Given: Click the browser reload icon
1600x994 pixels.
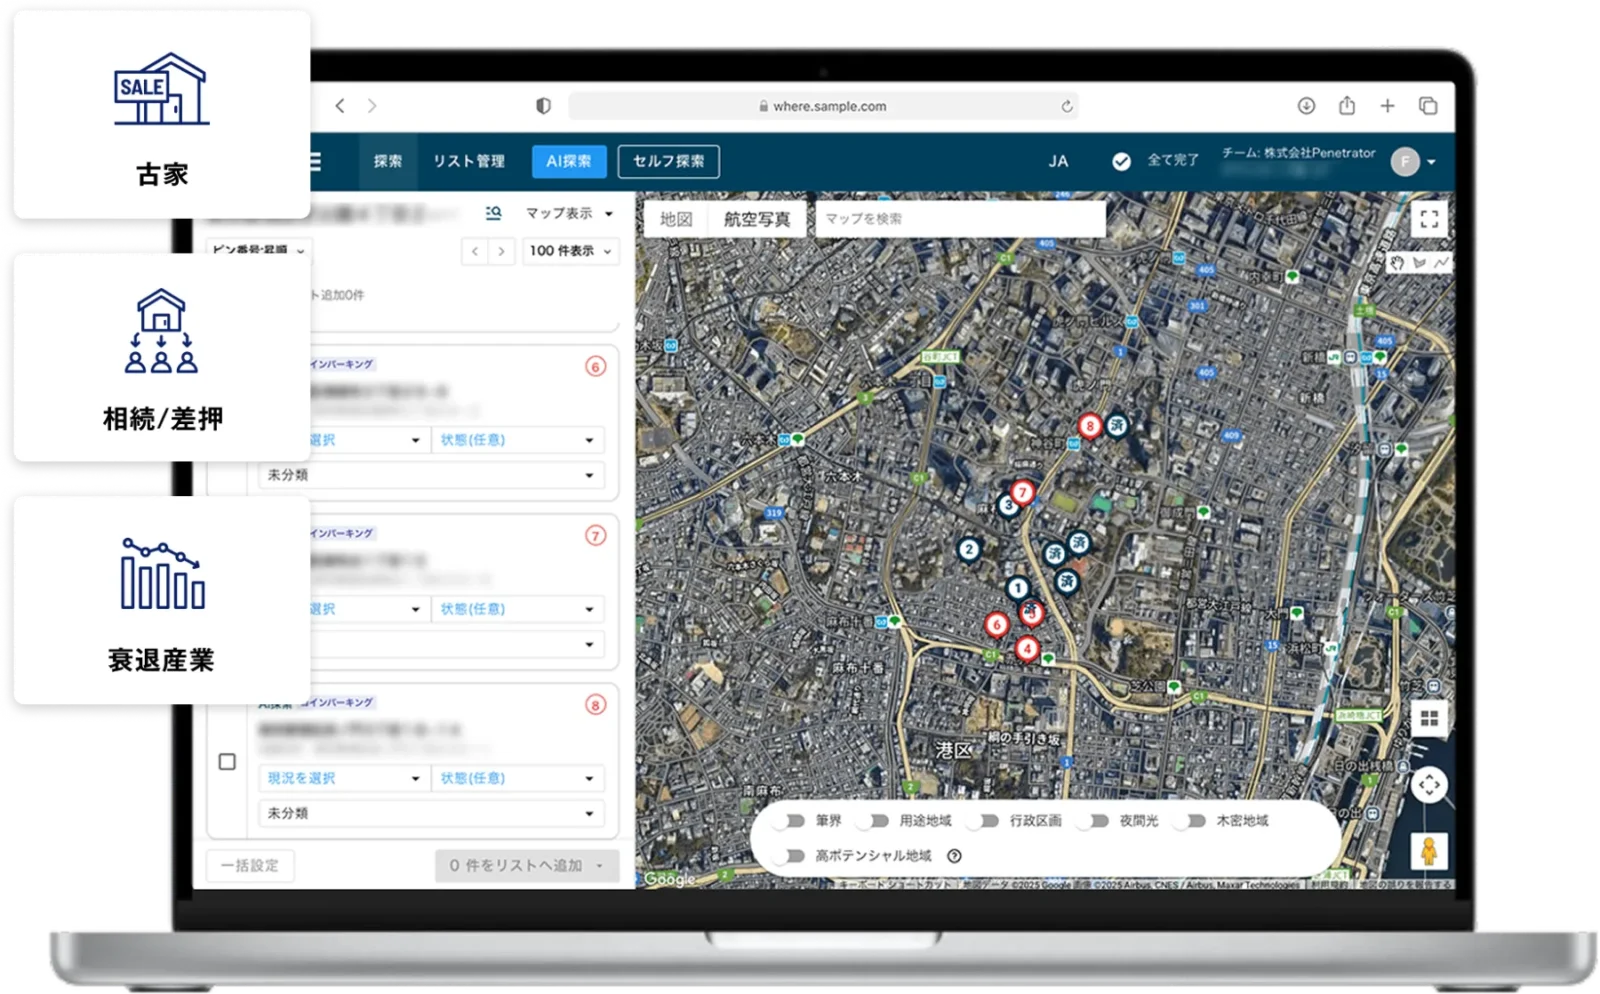Looking at the screenshot, I should pos(1067,106).
